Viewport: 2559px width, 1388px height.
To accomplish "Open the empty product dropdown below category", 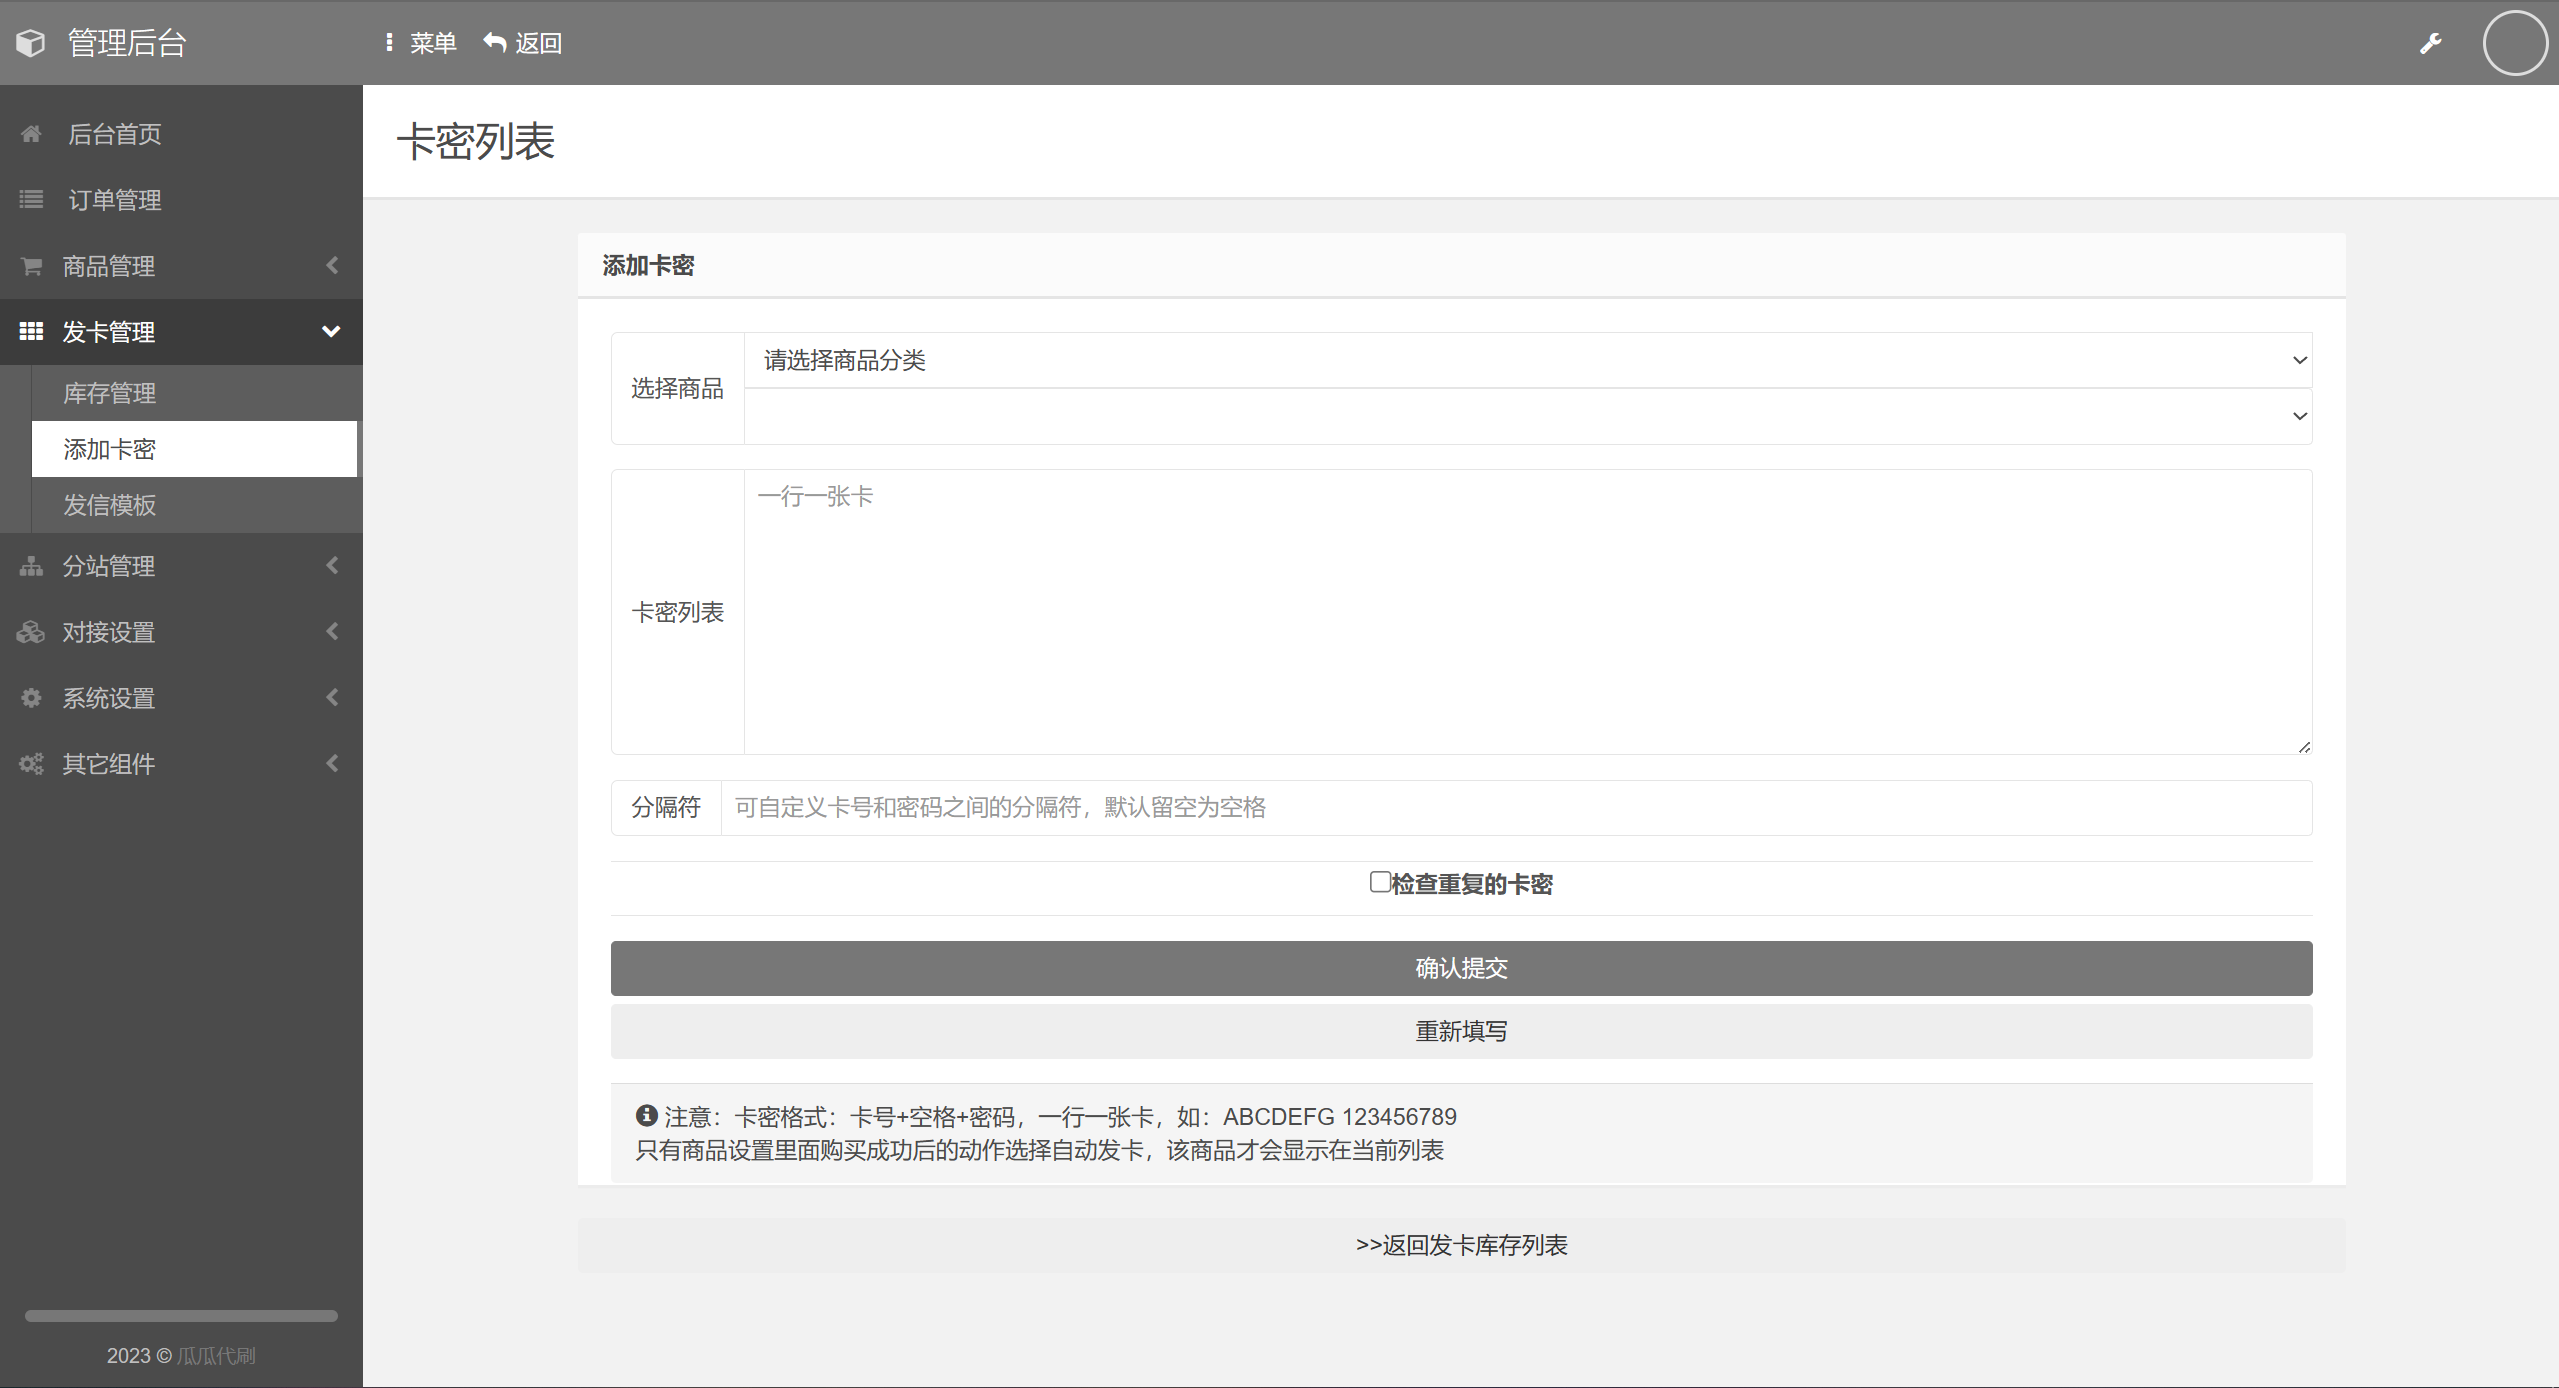I will pos(1527,416).
